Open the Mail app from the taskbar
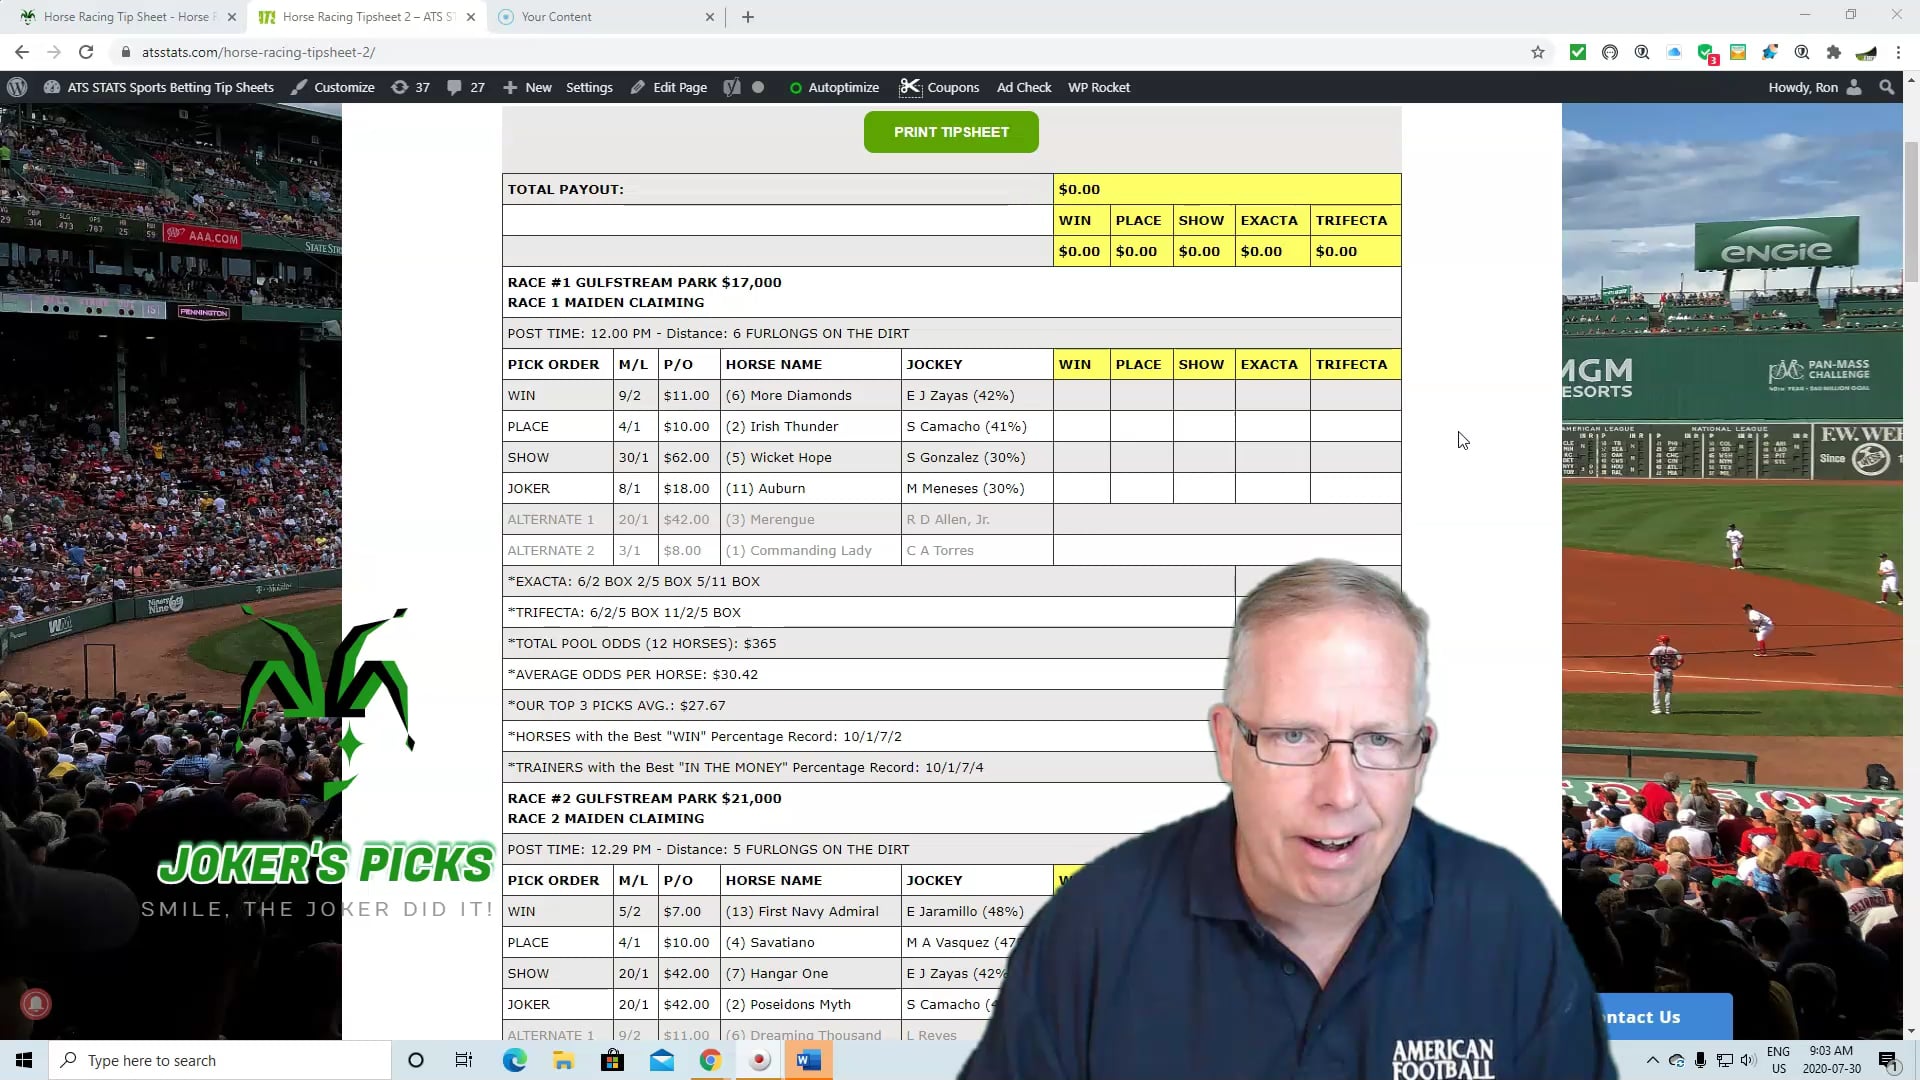The height and width of the screenshot is (1080, 1920). coord(661,1060)
